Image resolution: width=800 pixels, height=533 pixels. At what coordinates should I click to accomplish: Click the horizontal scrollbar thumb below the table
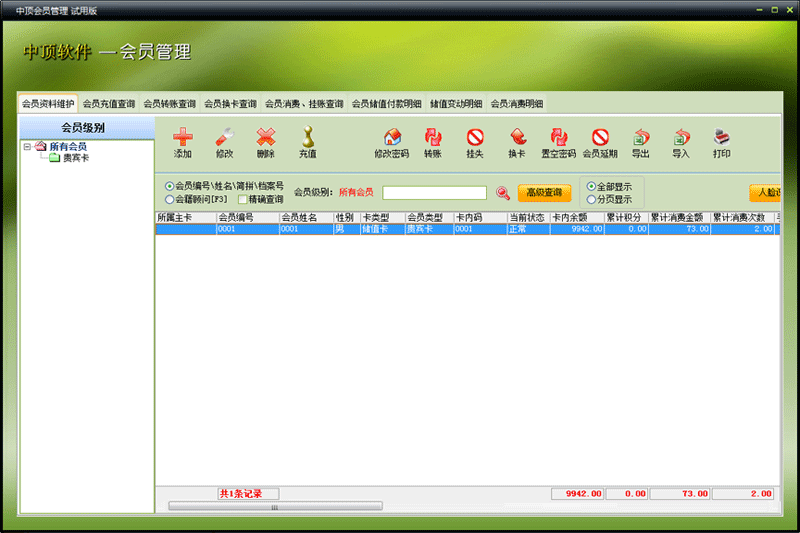coord(275,506)
